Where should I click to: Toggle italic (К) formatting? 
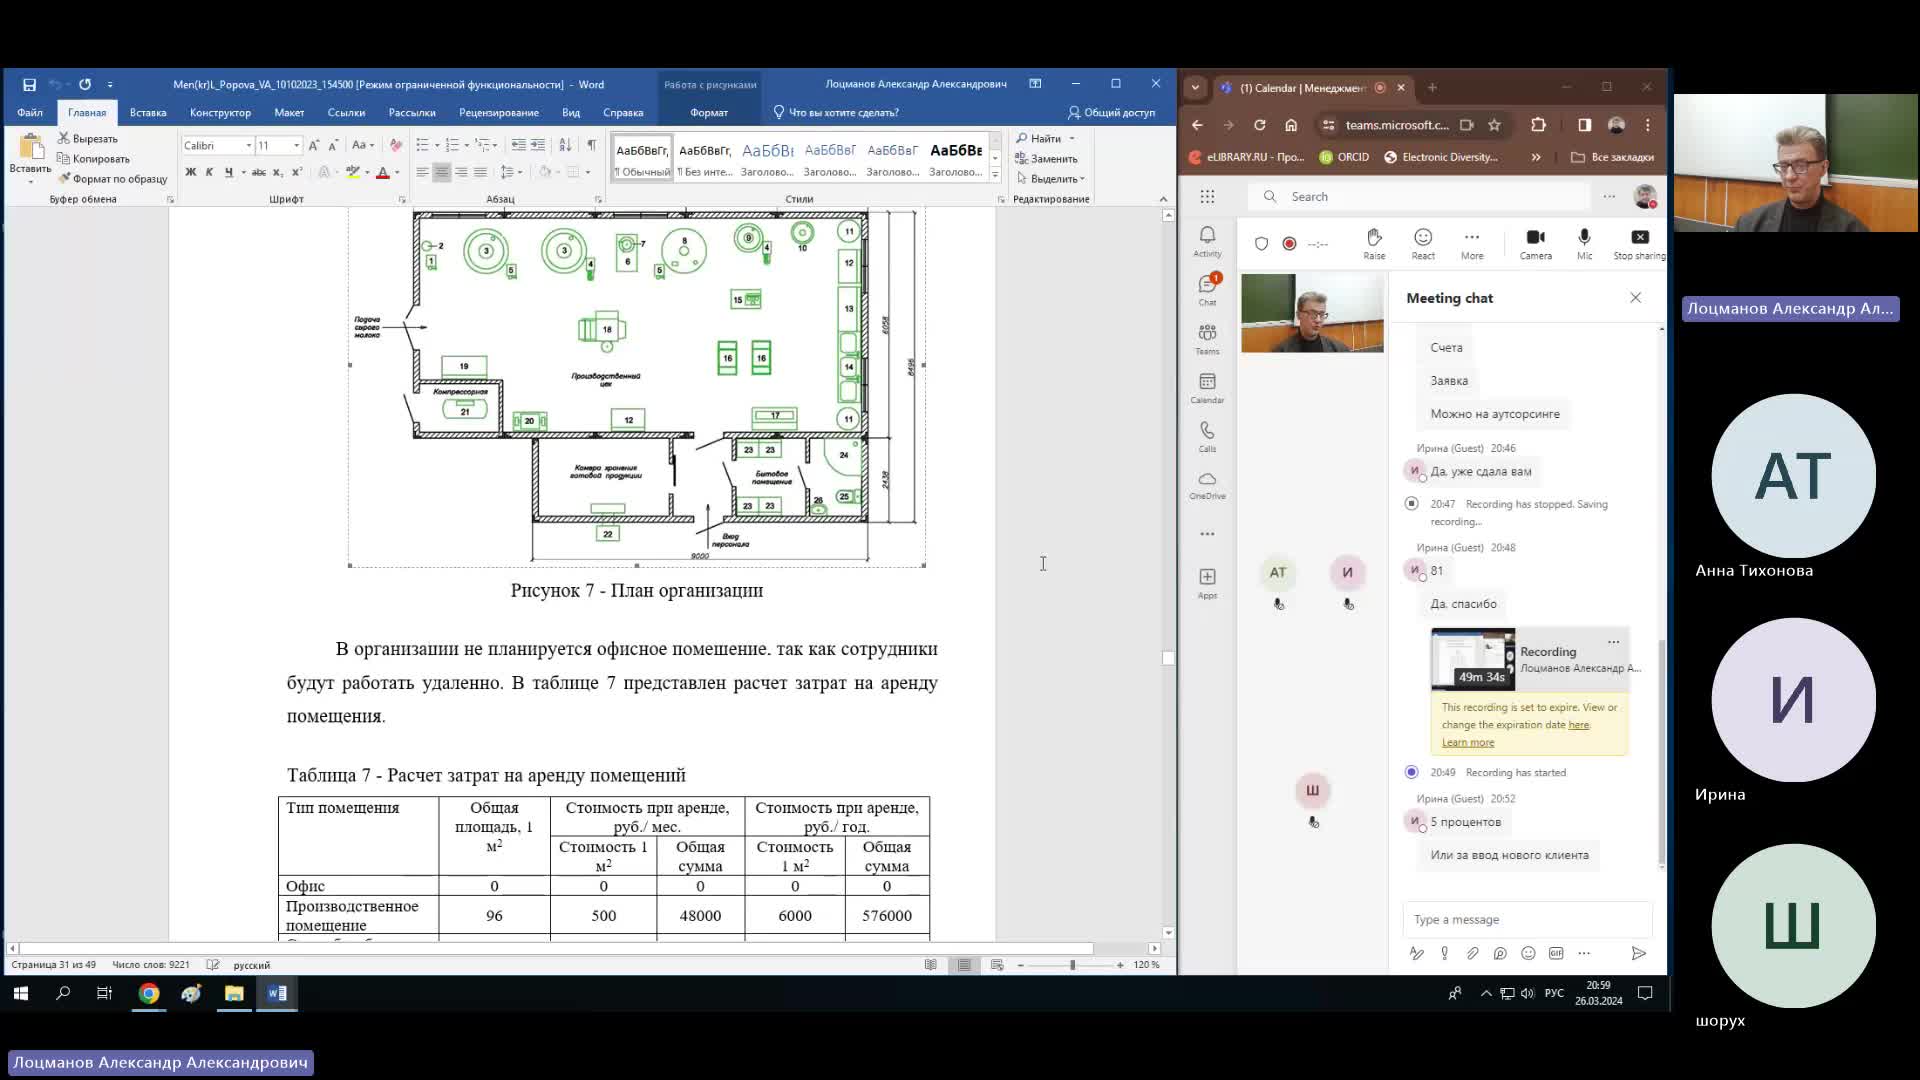[209, 173]
